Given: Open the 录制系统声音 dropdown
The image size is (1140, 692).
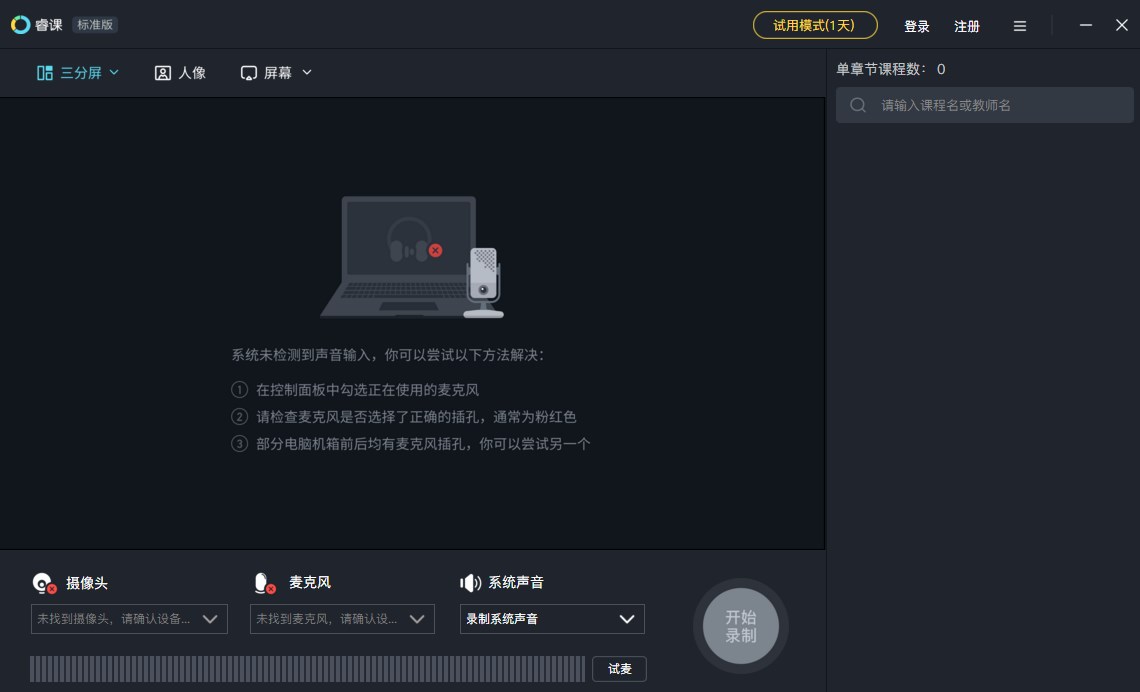Looking at the screenshot, I should point(552,619).
